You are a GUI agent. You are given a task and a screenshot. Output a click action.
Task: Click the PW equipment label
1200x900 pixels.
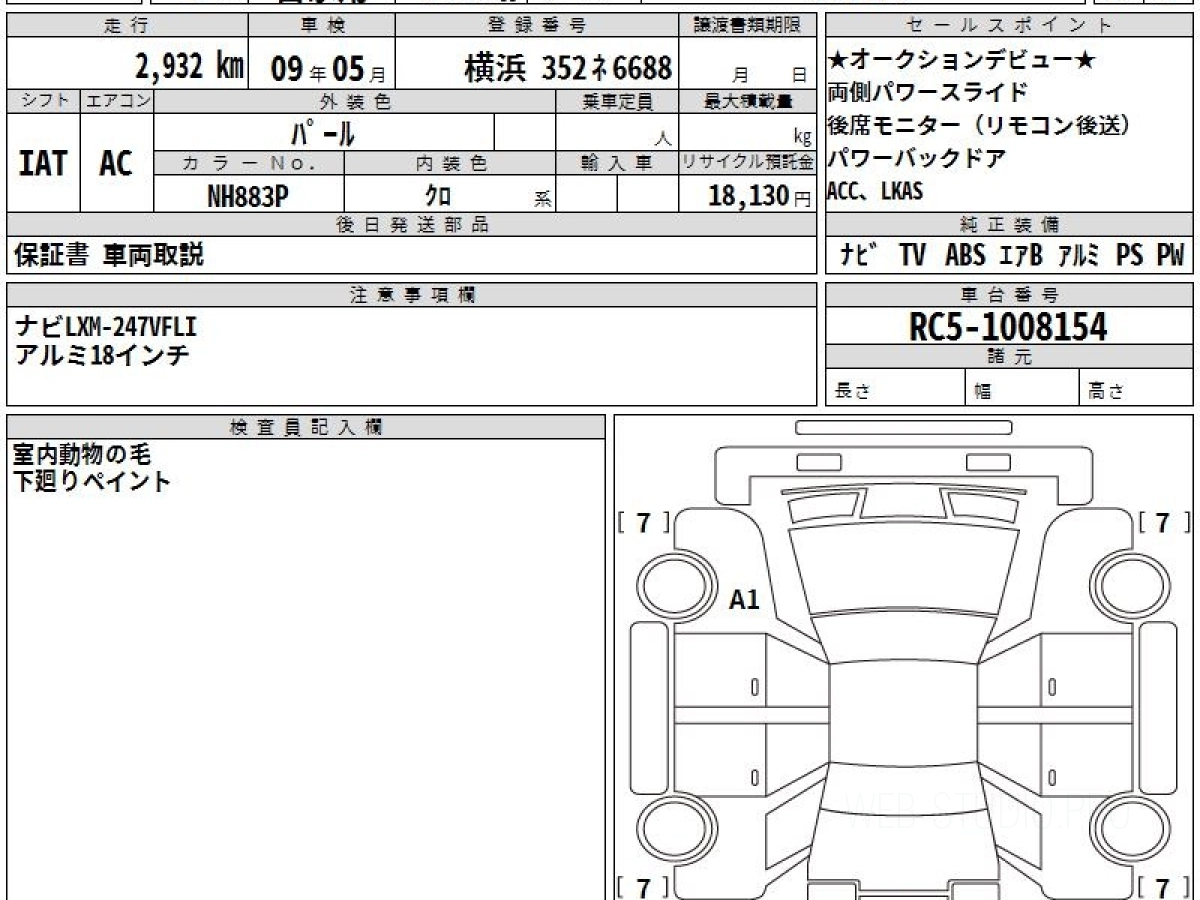point(1169,256)
